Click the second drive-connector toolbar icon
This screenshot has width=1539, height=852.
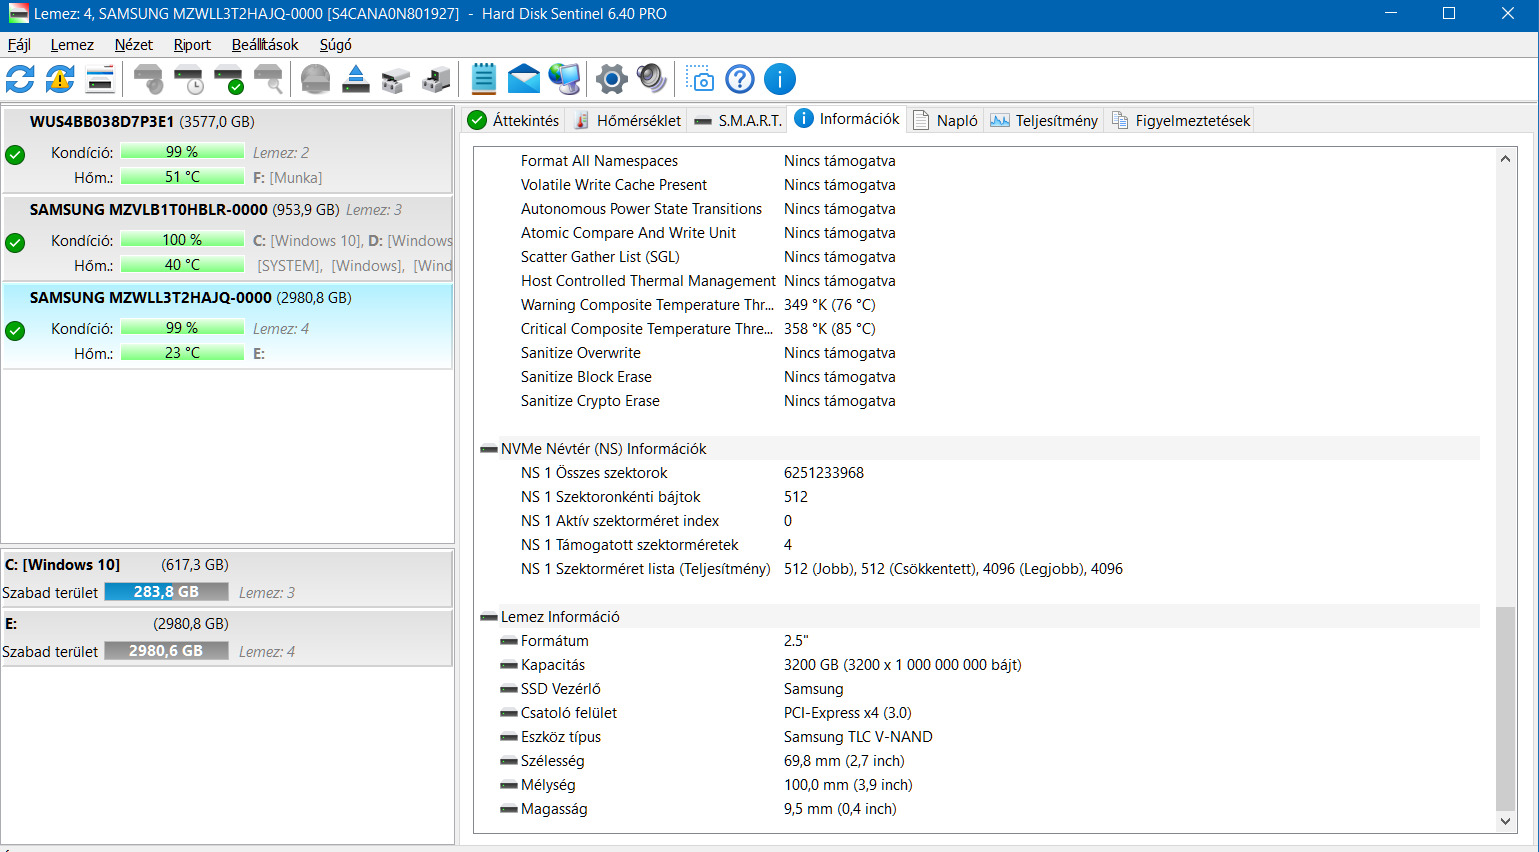coord(436,79)
